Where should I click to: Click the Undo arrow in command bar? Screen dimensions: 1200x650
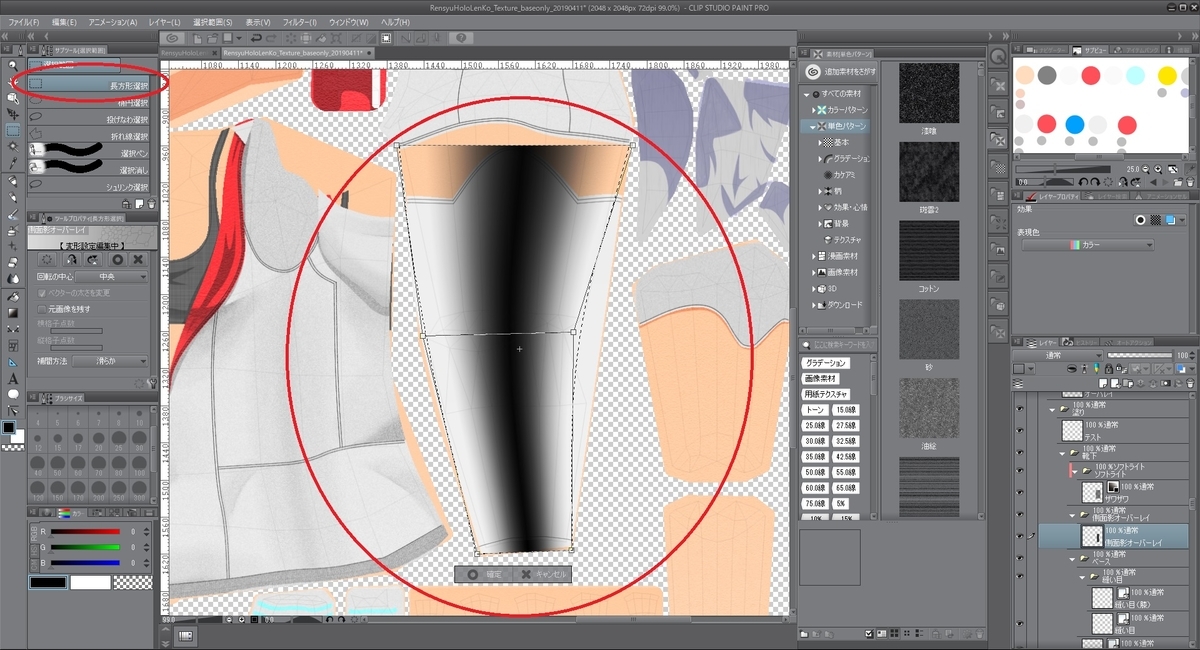(x=256, y=38)
